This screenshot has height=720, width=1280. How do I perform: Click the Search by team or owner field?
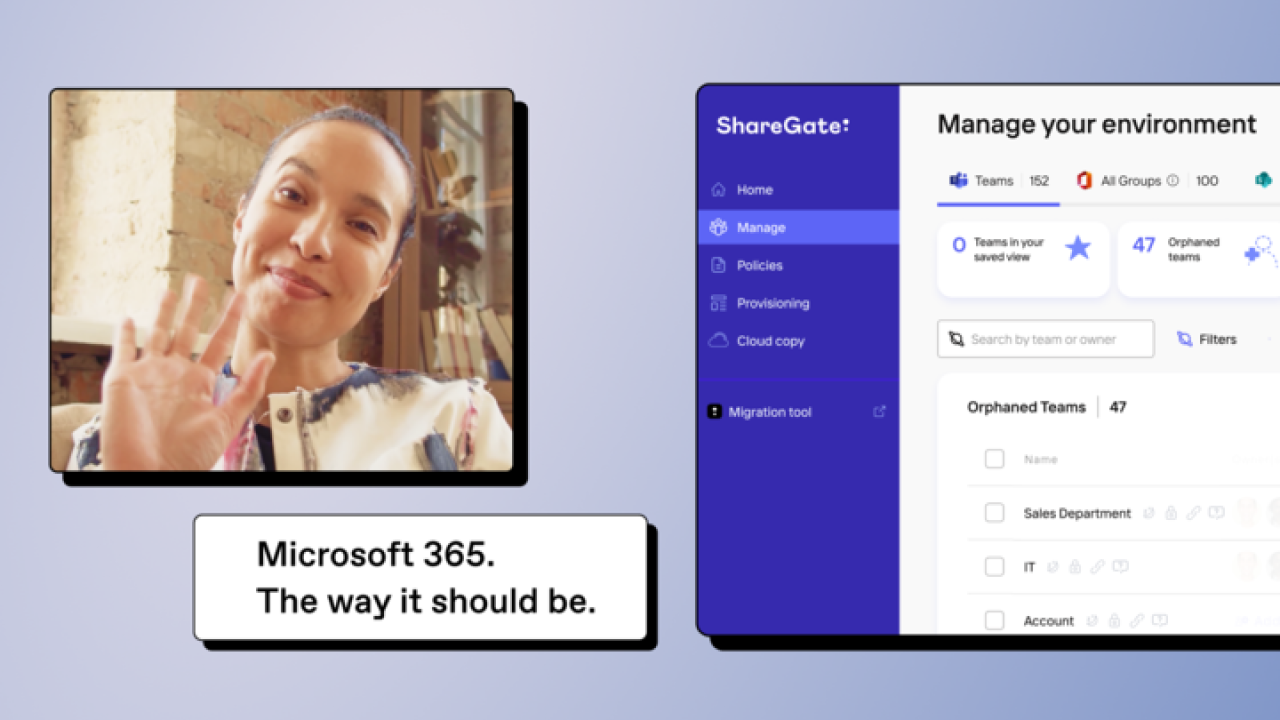click(x=1045, y=339)
